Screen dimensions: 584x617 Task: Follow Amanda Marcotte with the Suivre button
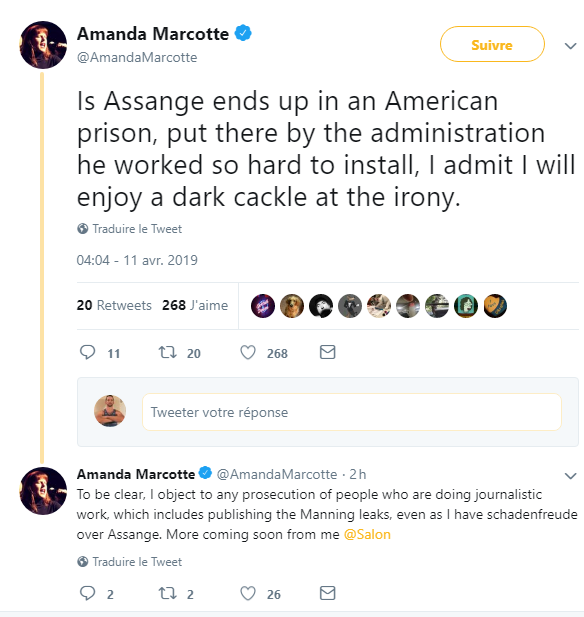(492, 44)
